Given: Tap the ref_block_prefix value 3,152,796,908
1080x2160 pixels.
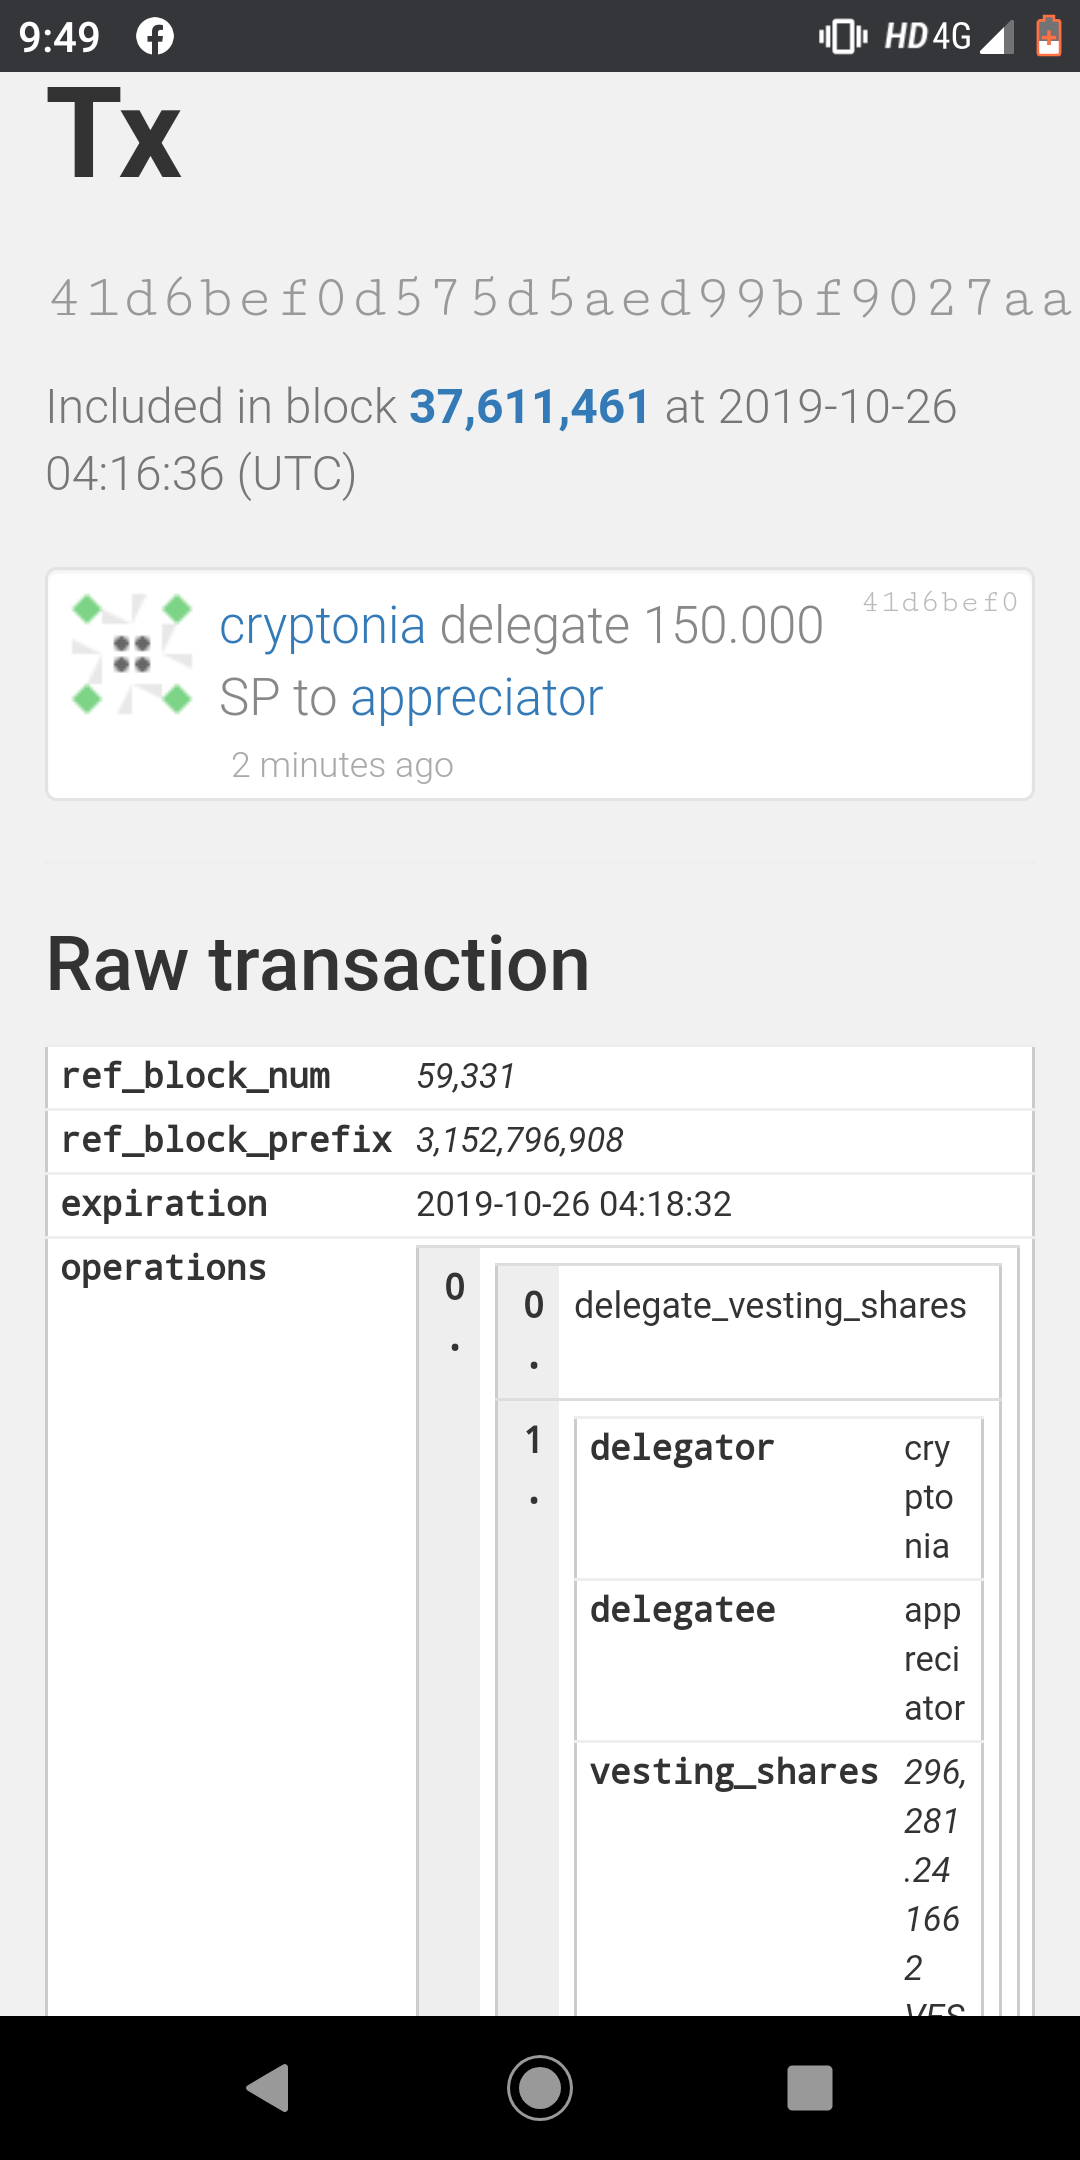Looking at the screenshot, I should point(520,1140).
